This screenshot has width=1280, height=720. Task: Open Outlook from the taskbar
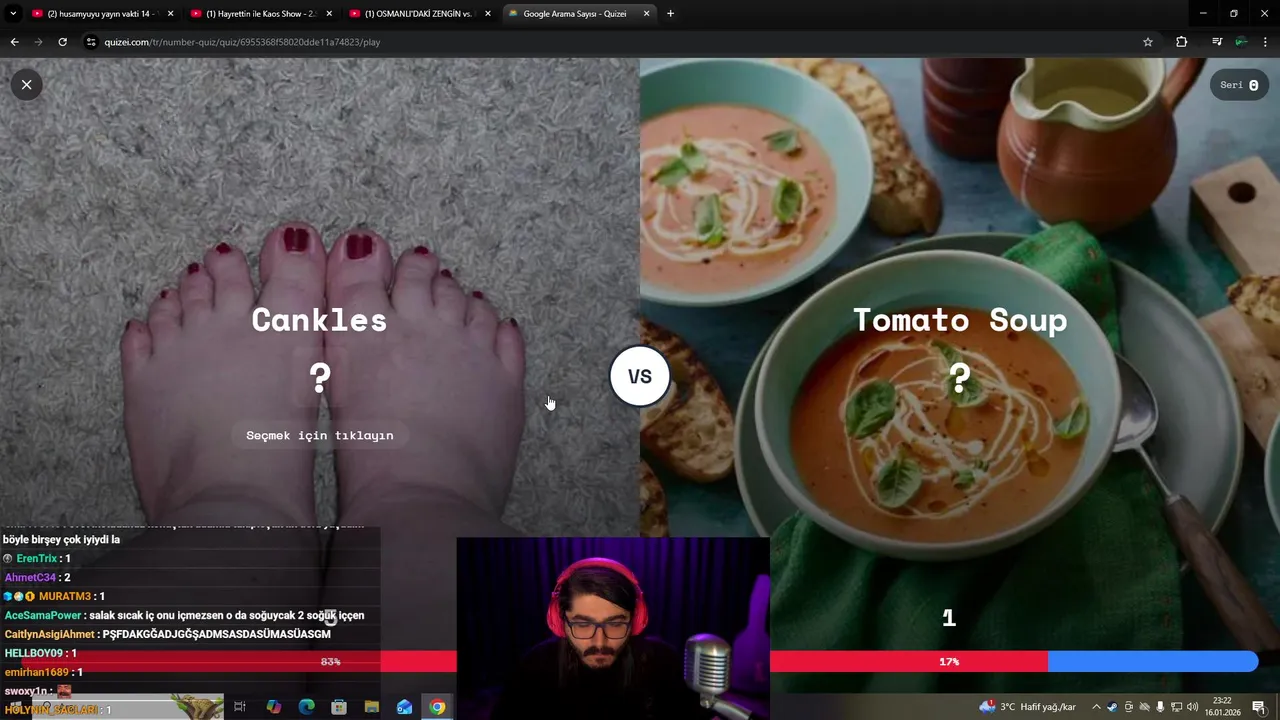[404, 707]
